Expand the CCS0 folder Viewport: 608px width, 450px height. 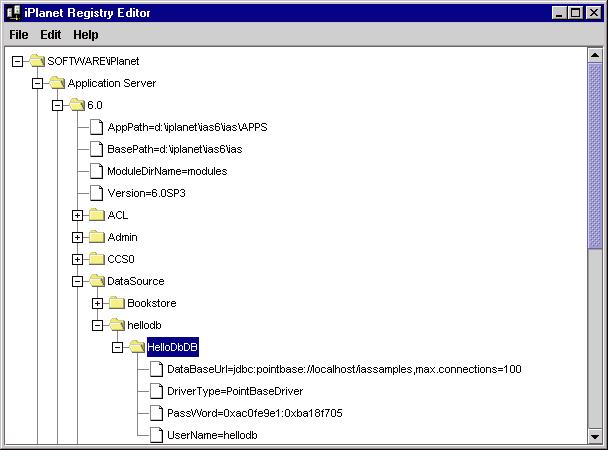point(78,259)
